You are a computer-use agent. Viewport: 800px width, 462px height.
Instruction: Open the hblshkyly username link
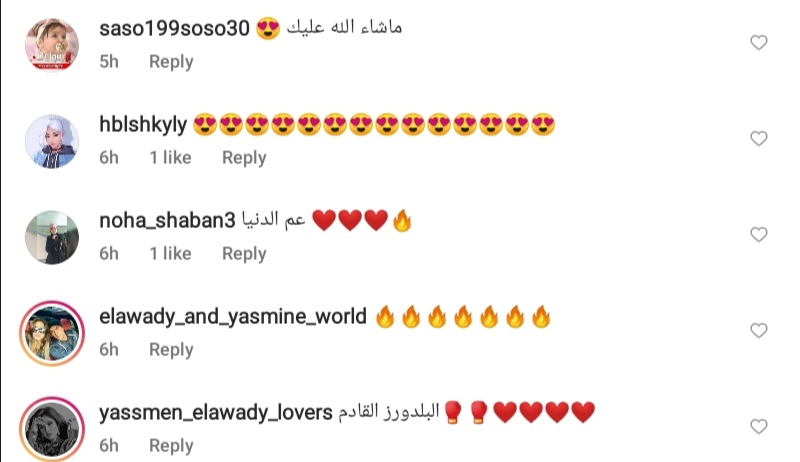pos(143,124)
